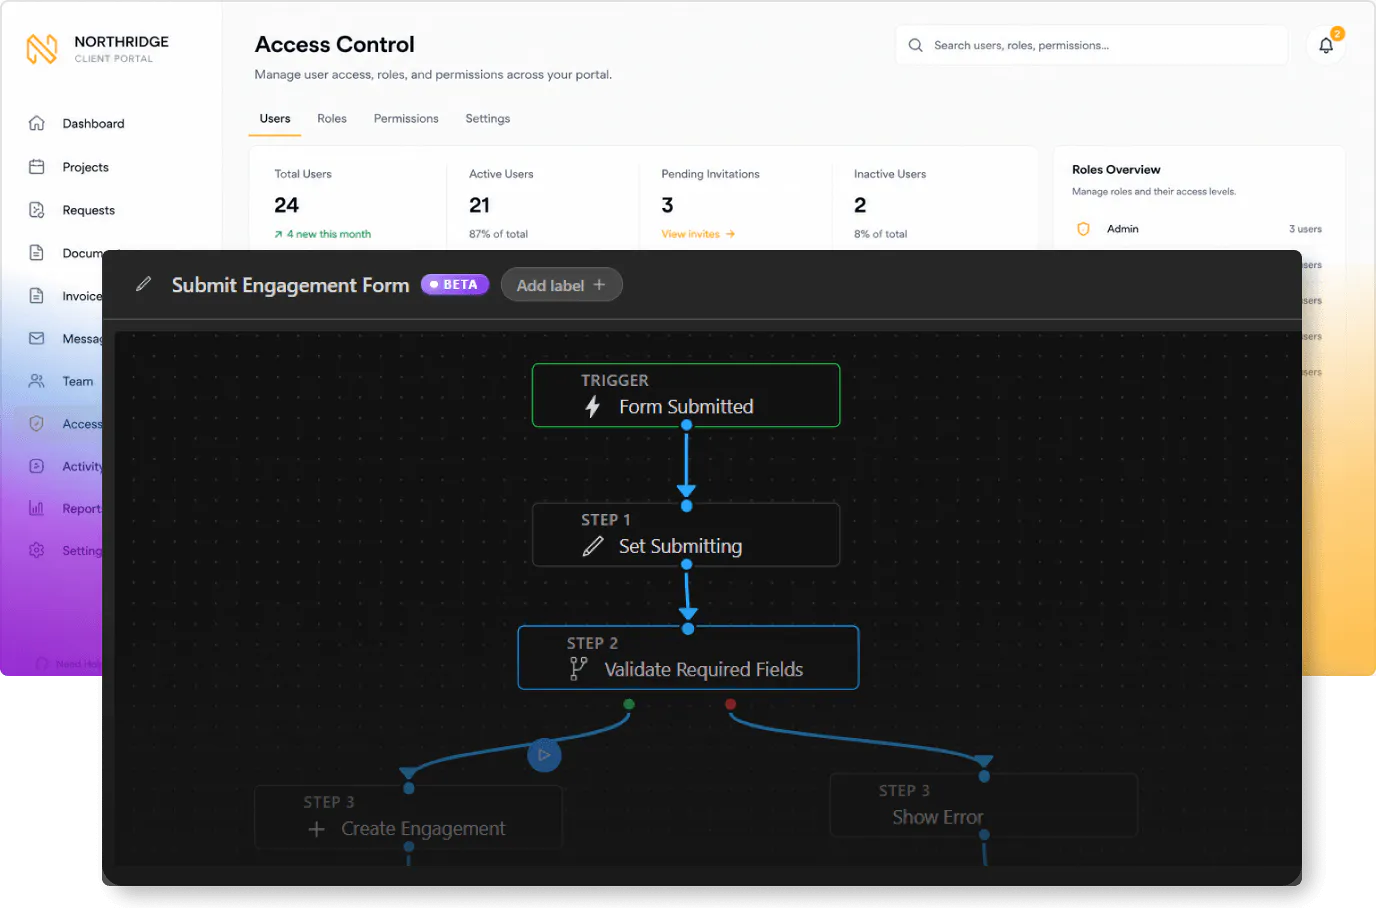Click the green success output connector
This screenshot has height=908, width=1376.
click(629, 704)
